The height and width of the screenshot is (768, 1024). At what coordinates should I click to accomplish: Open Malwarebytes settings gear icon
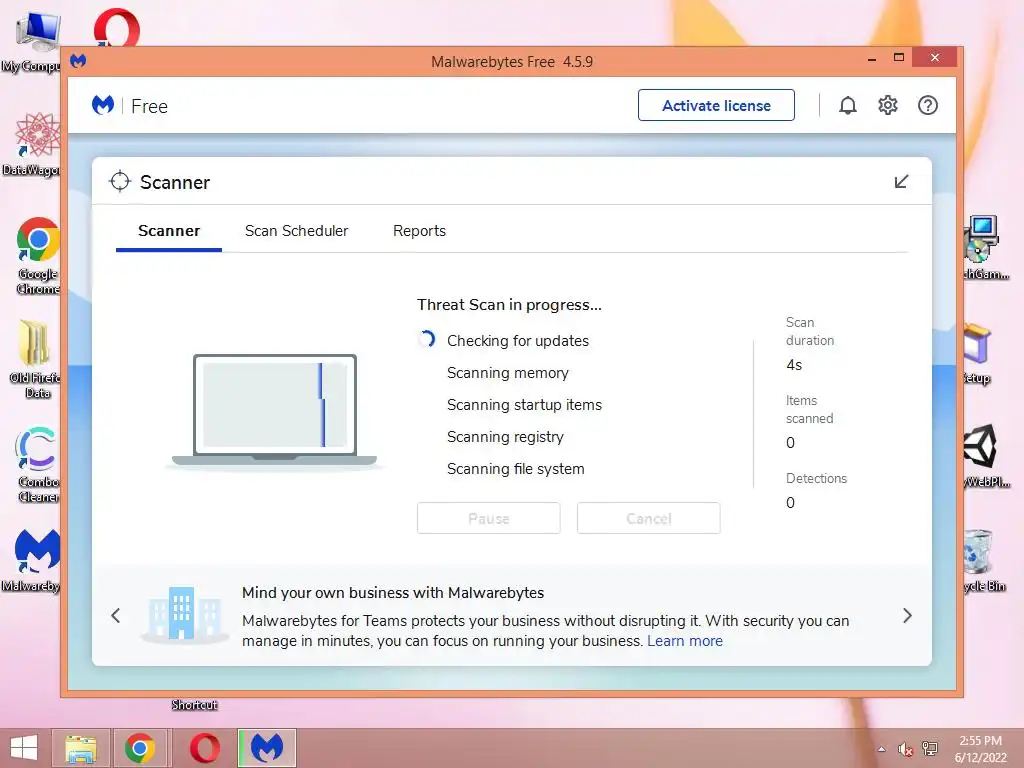[888, 105]
